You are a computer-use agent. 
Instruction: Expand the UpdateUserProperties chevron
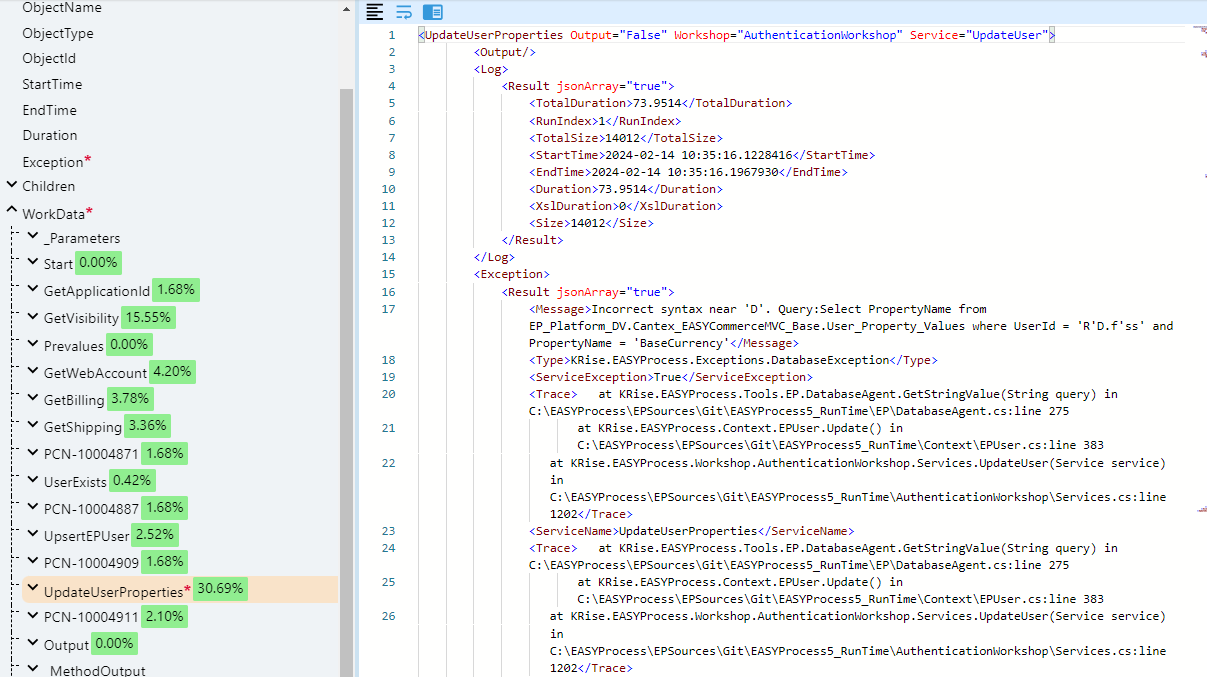point(33,590)
